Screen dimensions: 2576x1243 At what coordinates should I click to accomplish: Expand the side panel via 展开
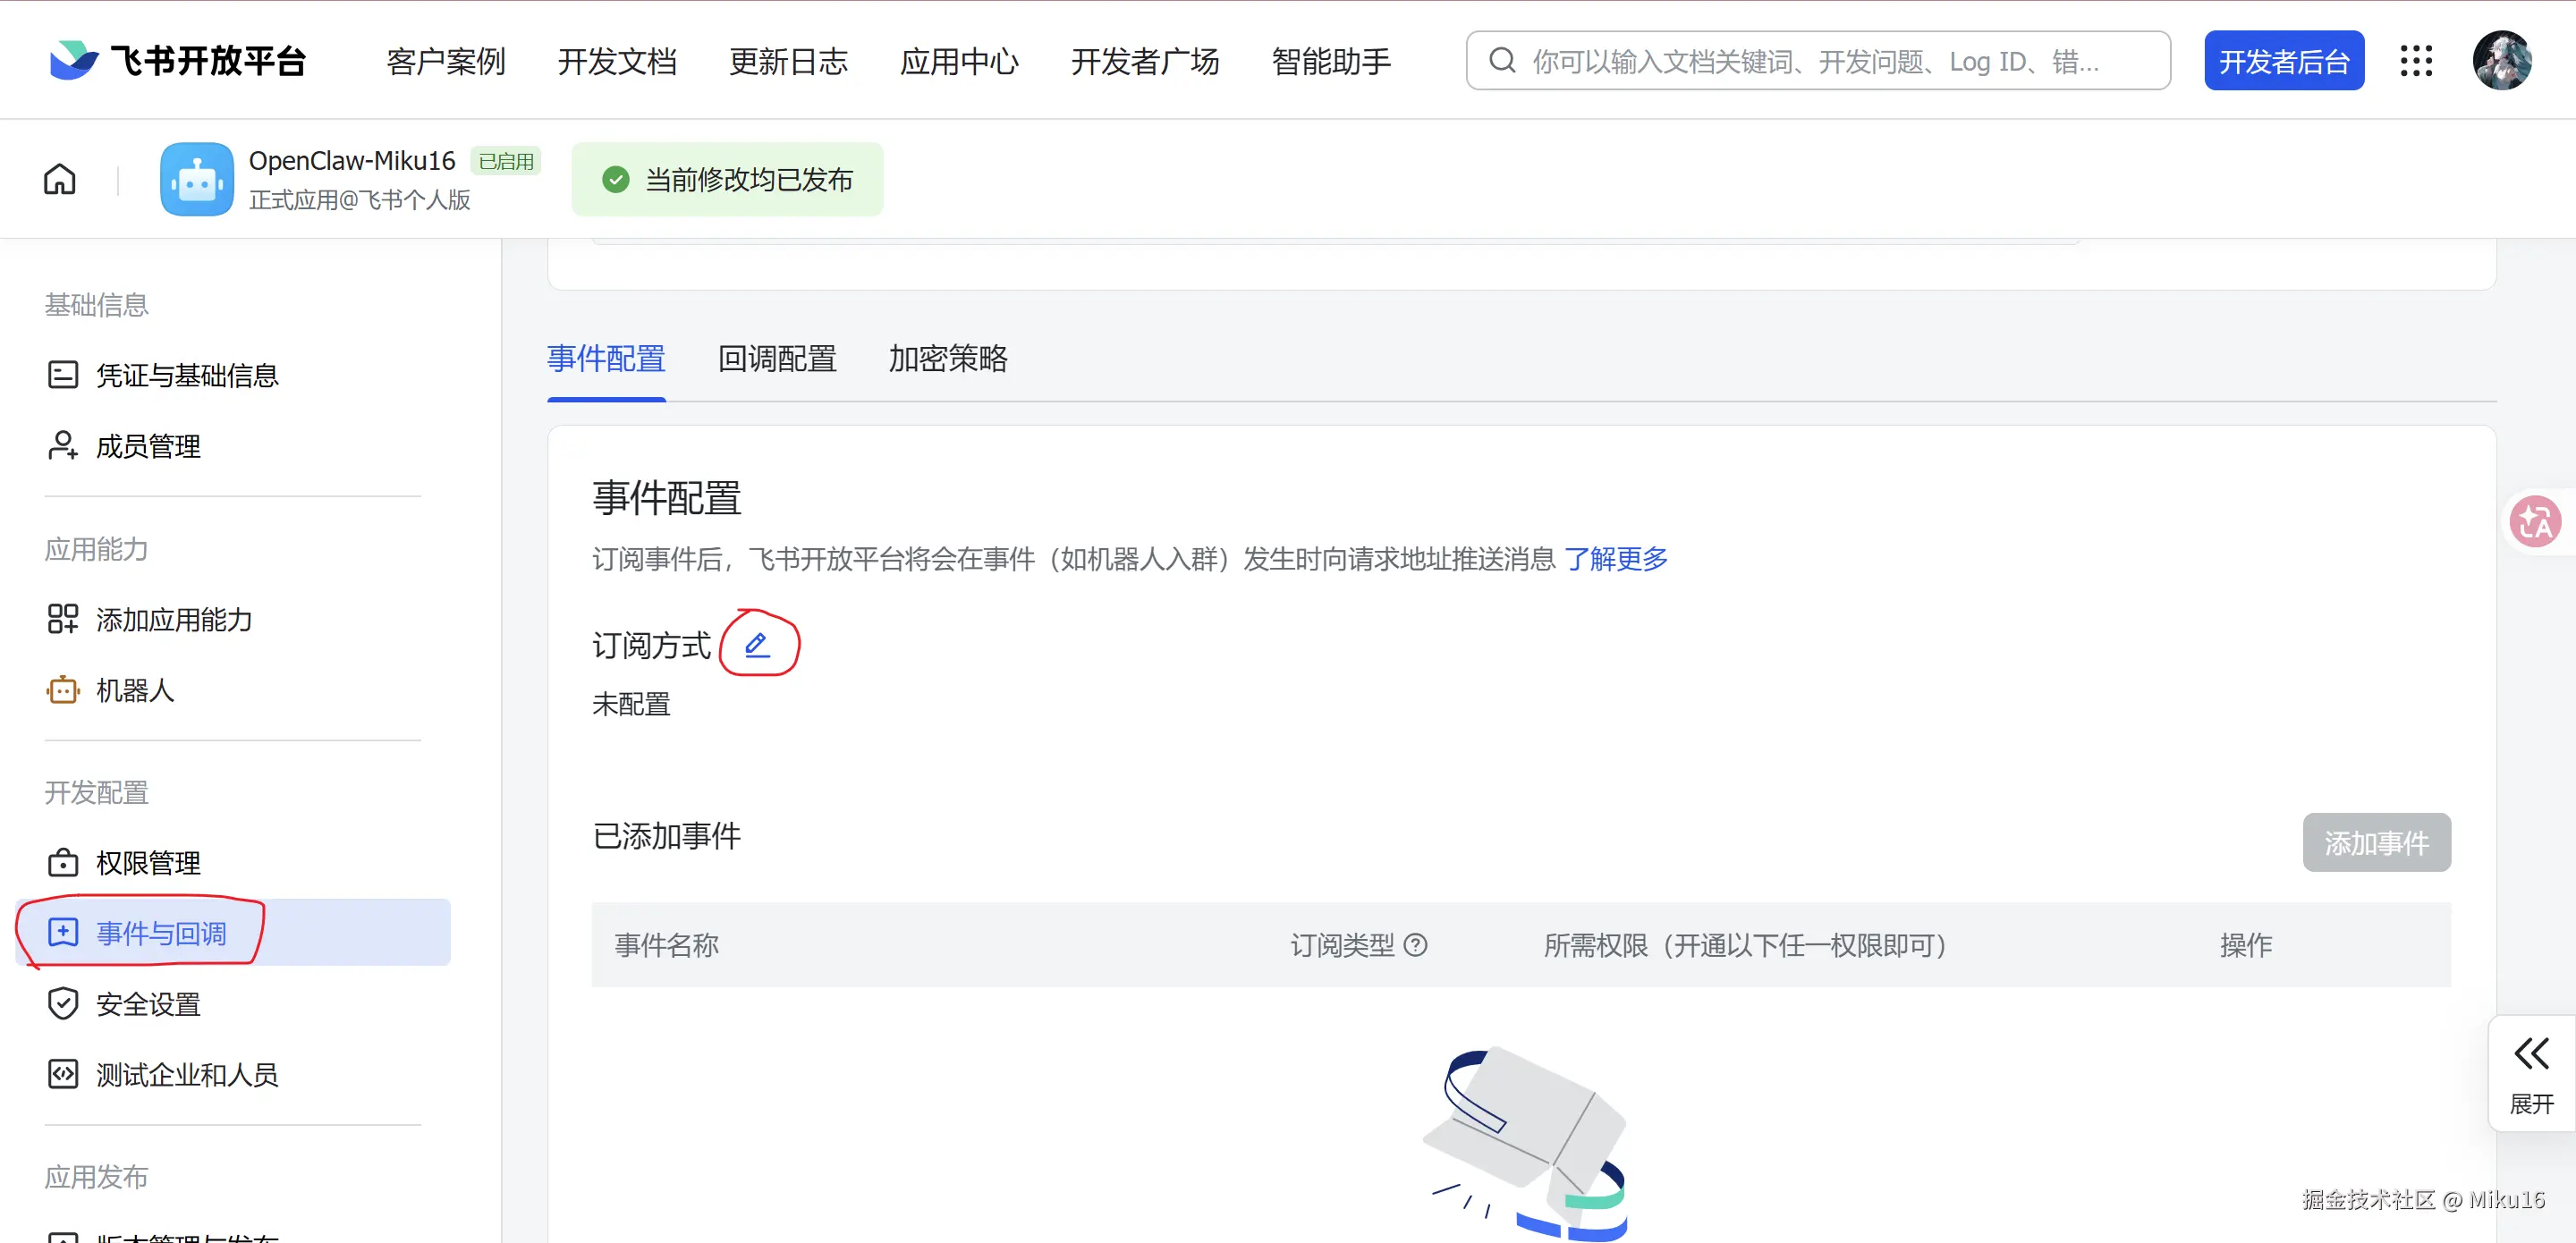(x=2531, y=1073)
